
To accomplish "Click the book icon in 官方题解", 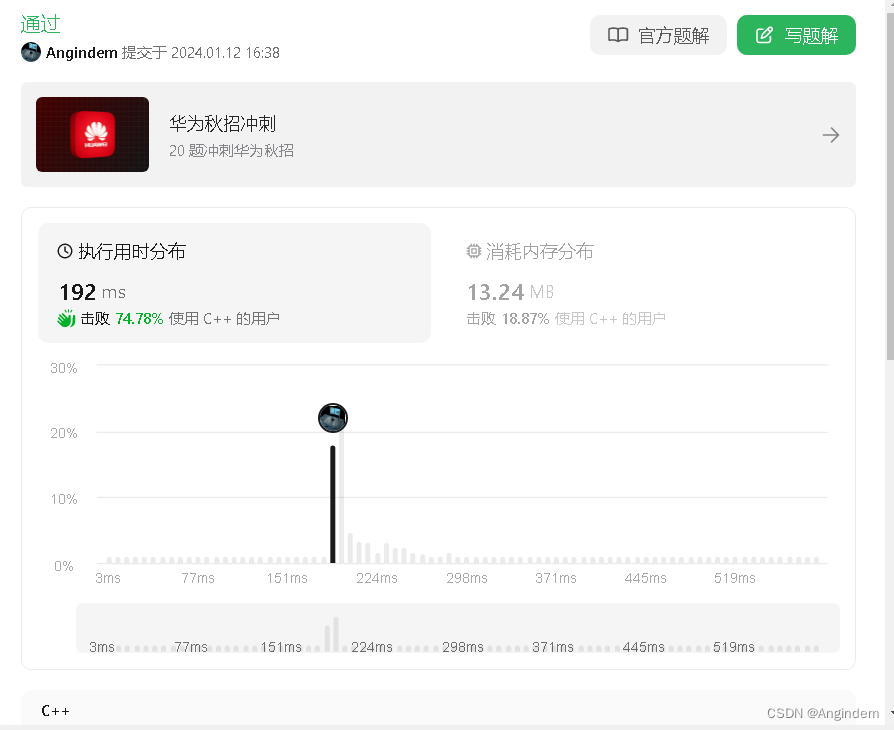I will click(x=618, y=35).
